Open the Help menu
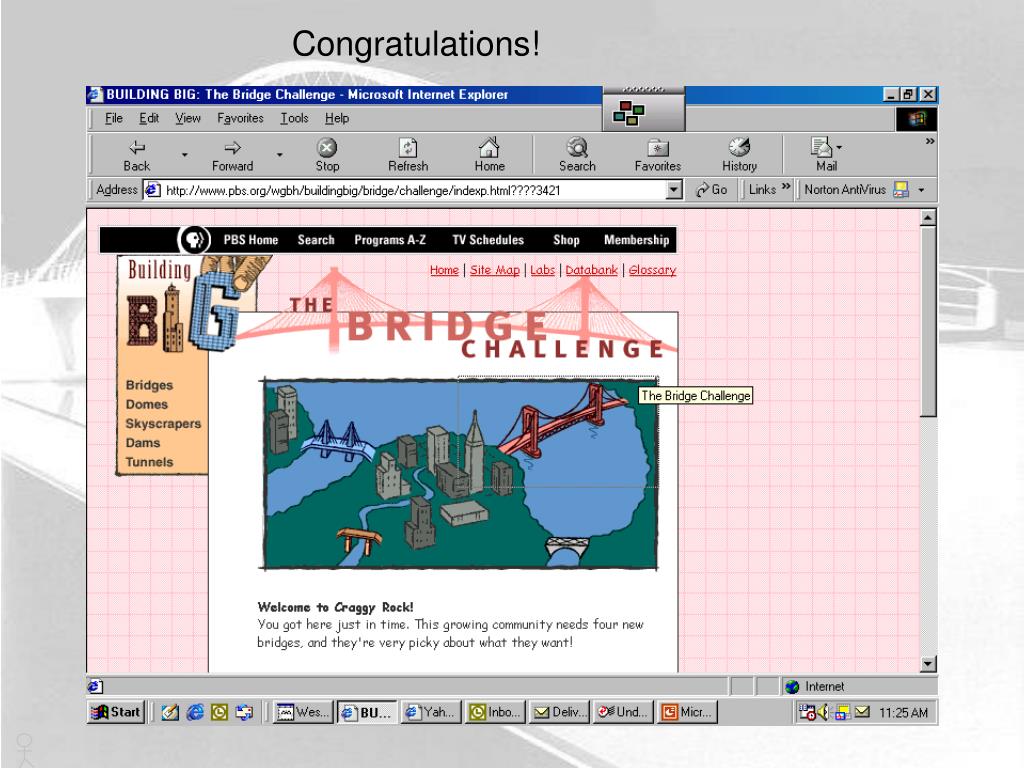This screenshot has width=1024, height=768. point(337,118)
